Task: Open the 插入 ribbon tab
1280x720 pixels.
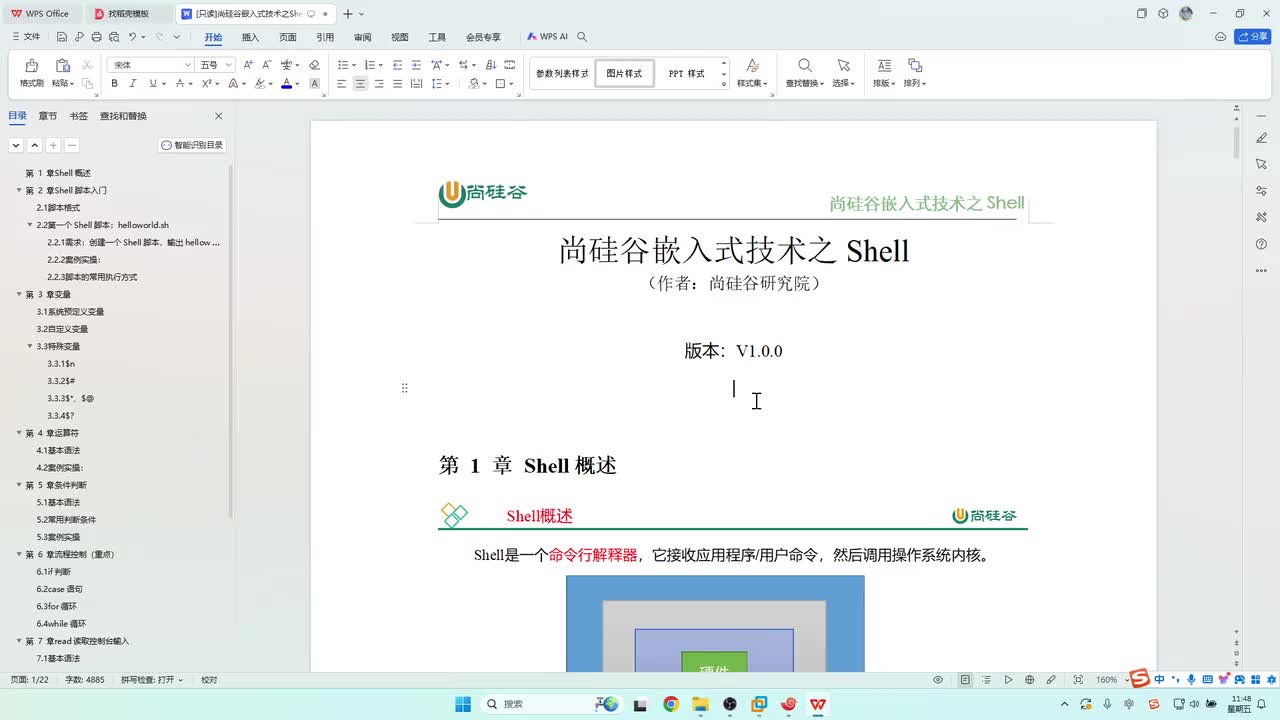Action: (250, 37)
